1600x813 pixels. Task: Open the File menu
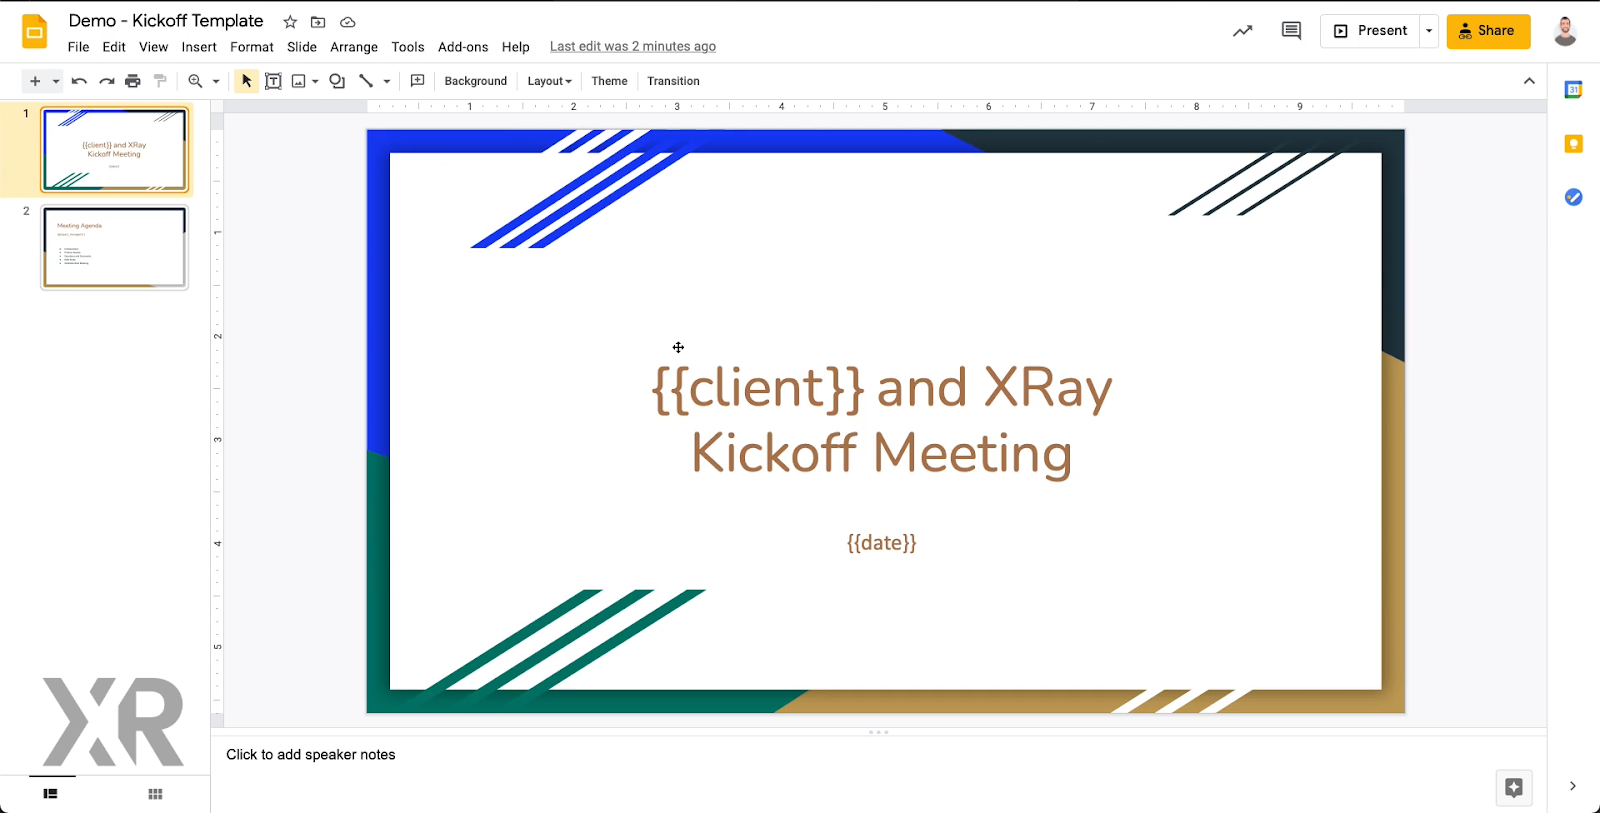click(x=78, y=47)
